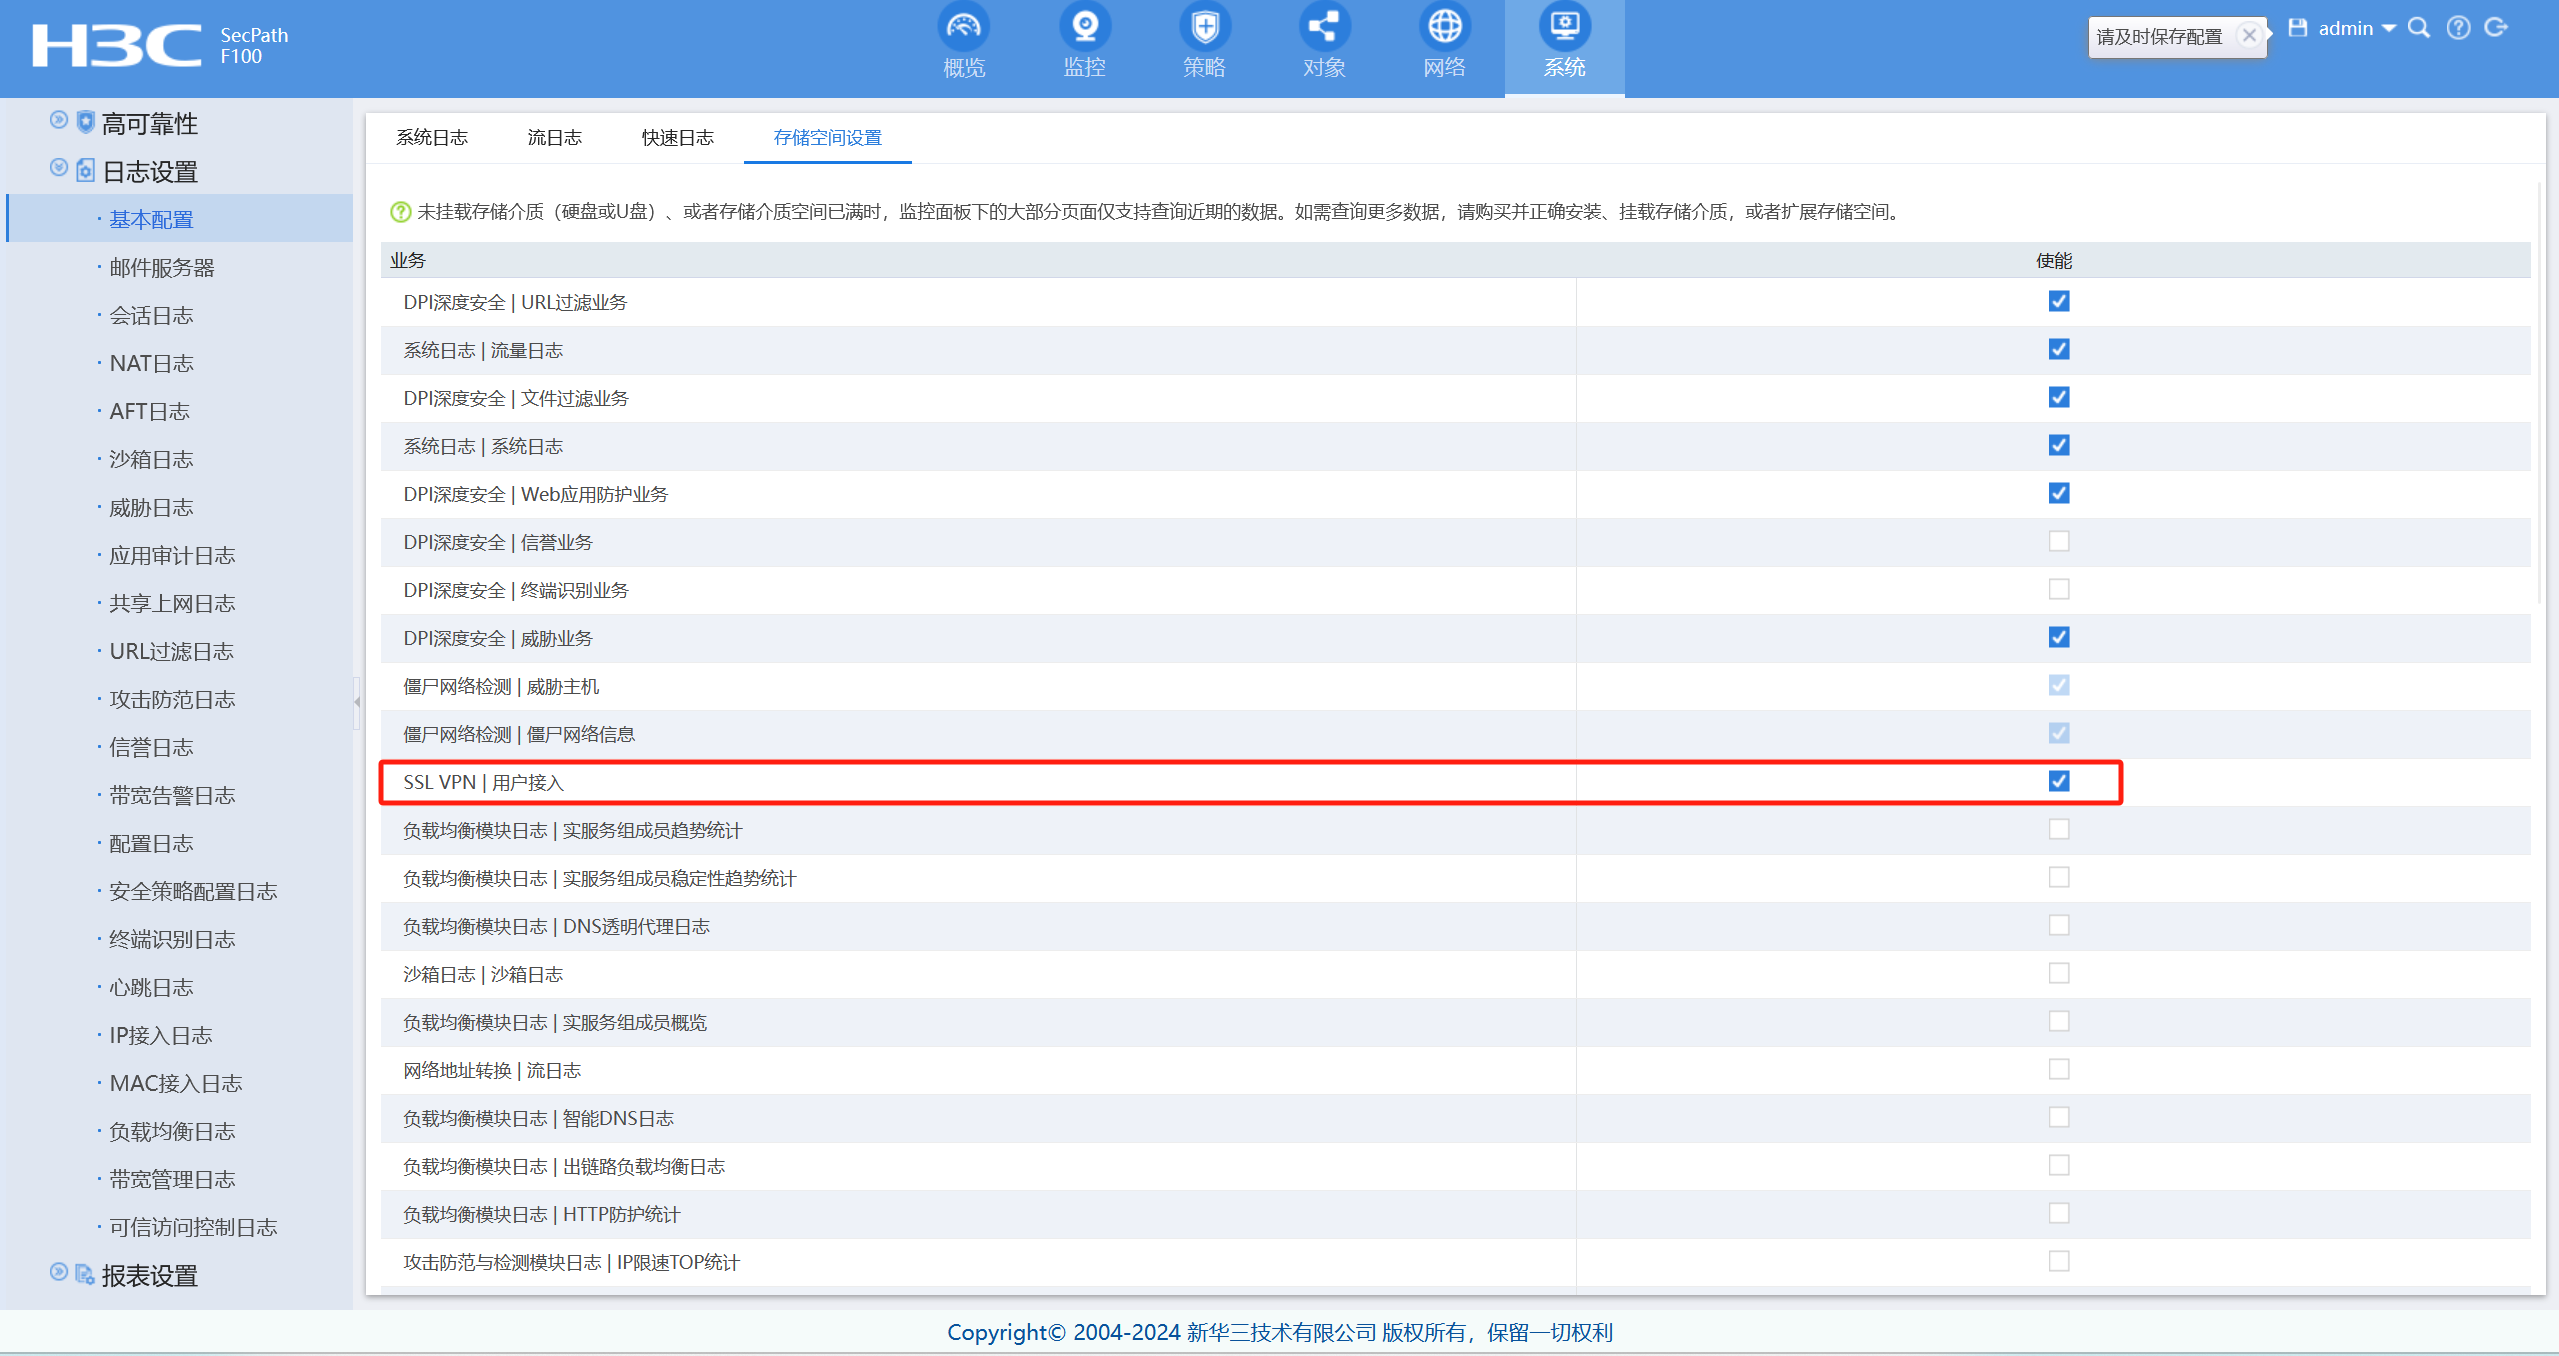Click the save configuration floppy icon
The width and height of the screenshot is (2559, 1356).
point(2297,28)
